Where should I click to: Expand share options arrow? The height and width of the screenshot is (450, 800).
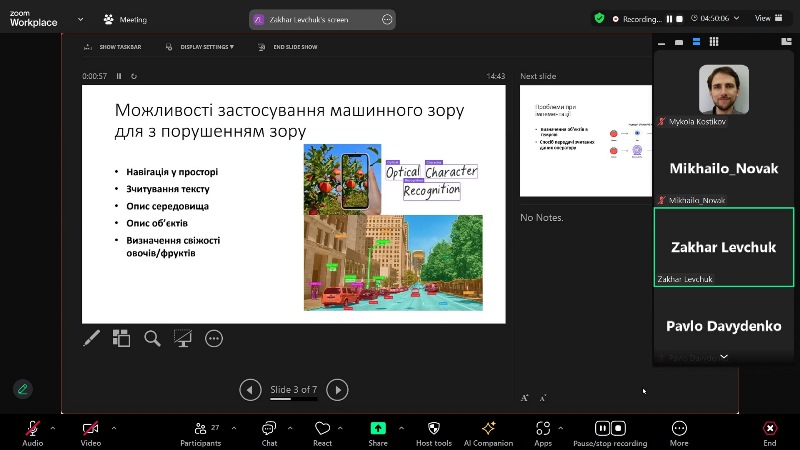pos(401,428)
